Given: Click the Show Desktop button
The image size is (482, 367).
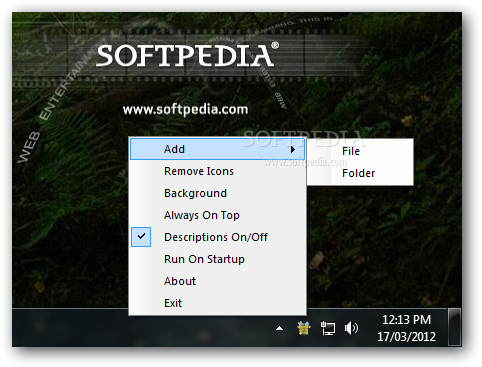Looking at the screenshot, I should coord(454,327).
